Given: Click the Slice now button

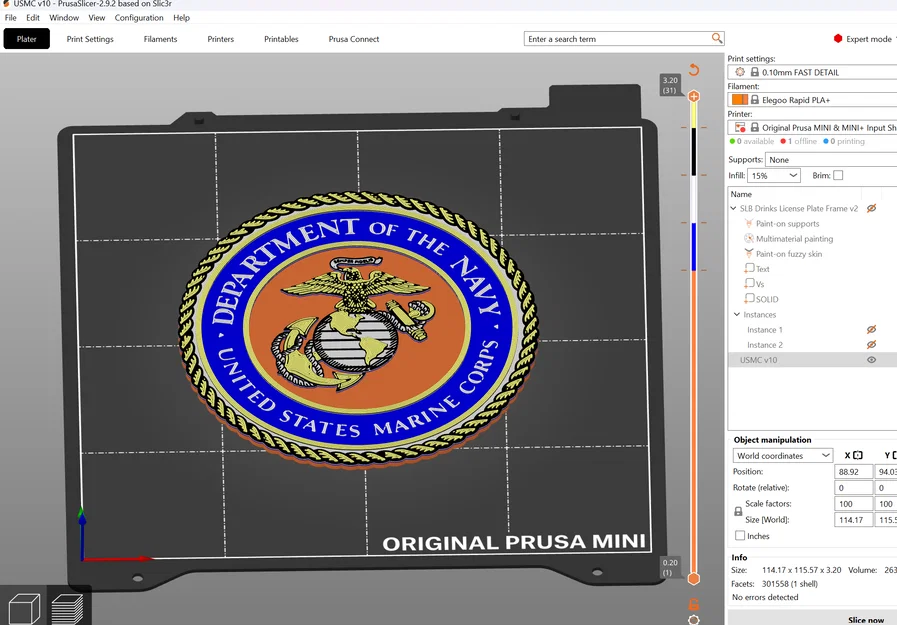Looking at the screenshot, I should (x=865, y=620).
